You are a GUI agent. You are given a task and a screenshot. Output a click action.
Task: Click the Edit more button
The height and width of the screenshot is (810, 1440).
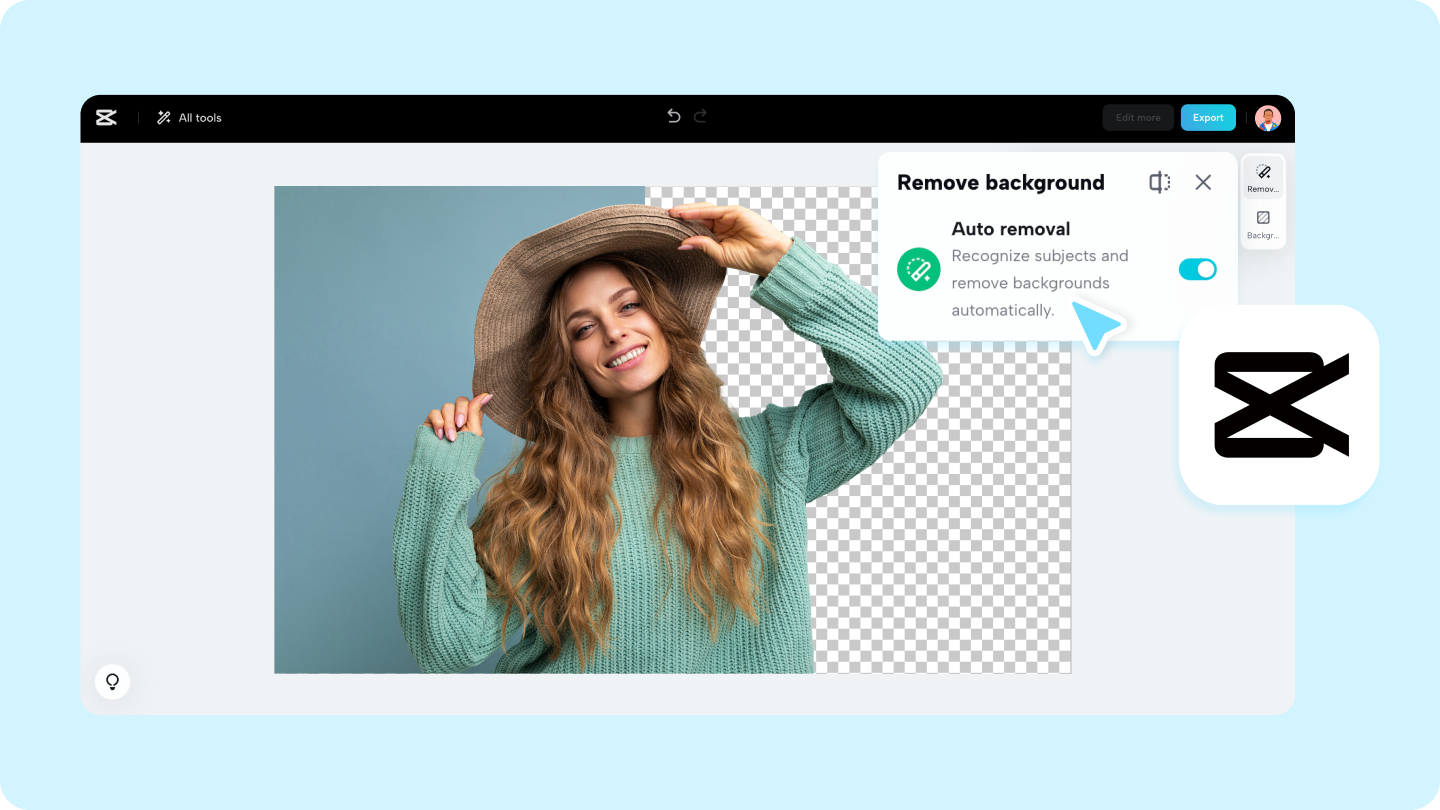click(1137, 117)
